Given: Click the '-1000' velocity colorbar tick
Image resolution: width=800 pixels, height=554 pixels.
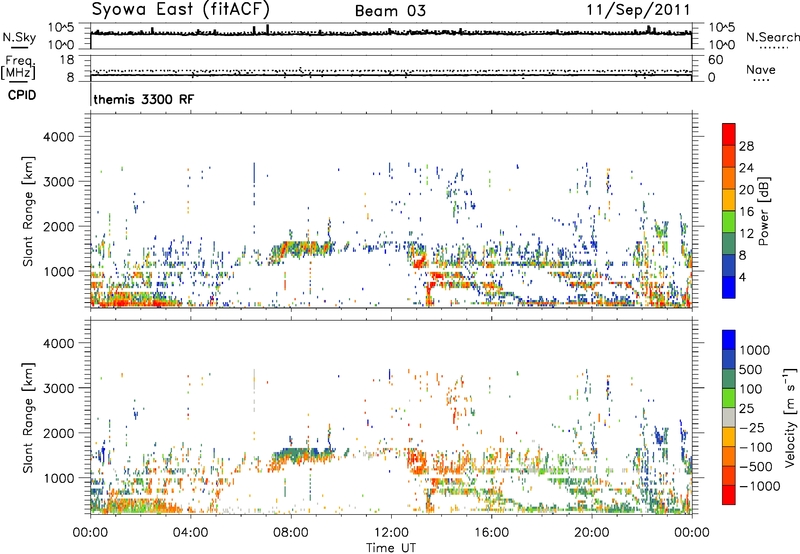Looking at the screenshot, I should (x=759, y=486).
